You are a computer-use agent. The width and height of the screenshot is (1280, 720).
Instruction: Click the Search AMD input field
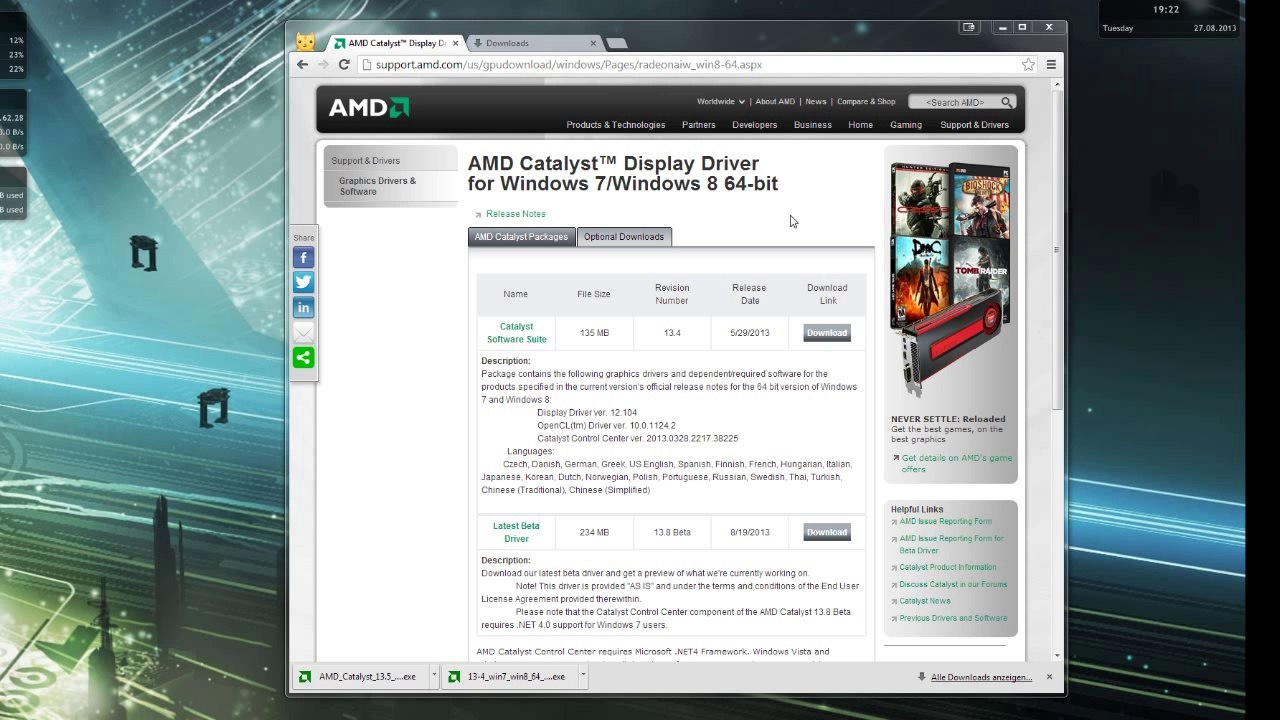[955, 102]
